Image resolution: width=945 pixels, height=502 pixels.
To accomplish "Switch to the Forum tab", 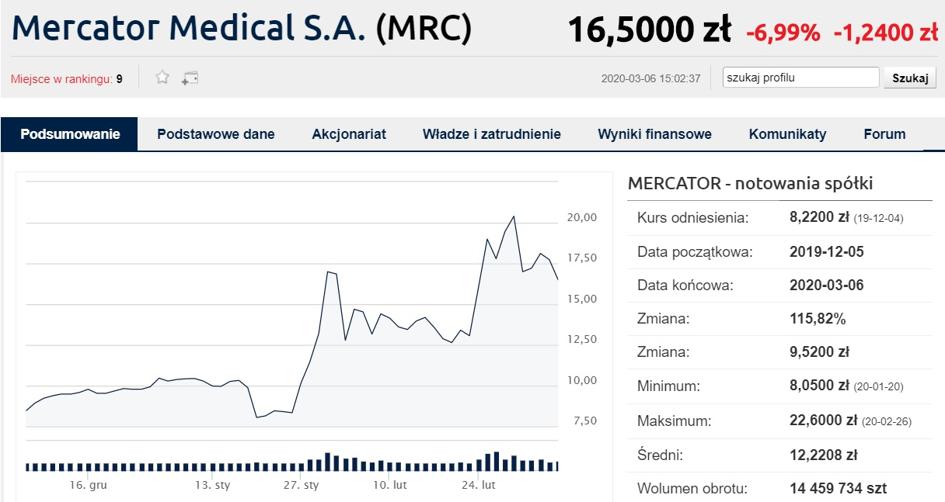I will click(884, 134).
